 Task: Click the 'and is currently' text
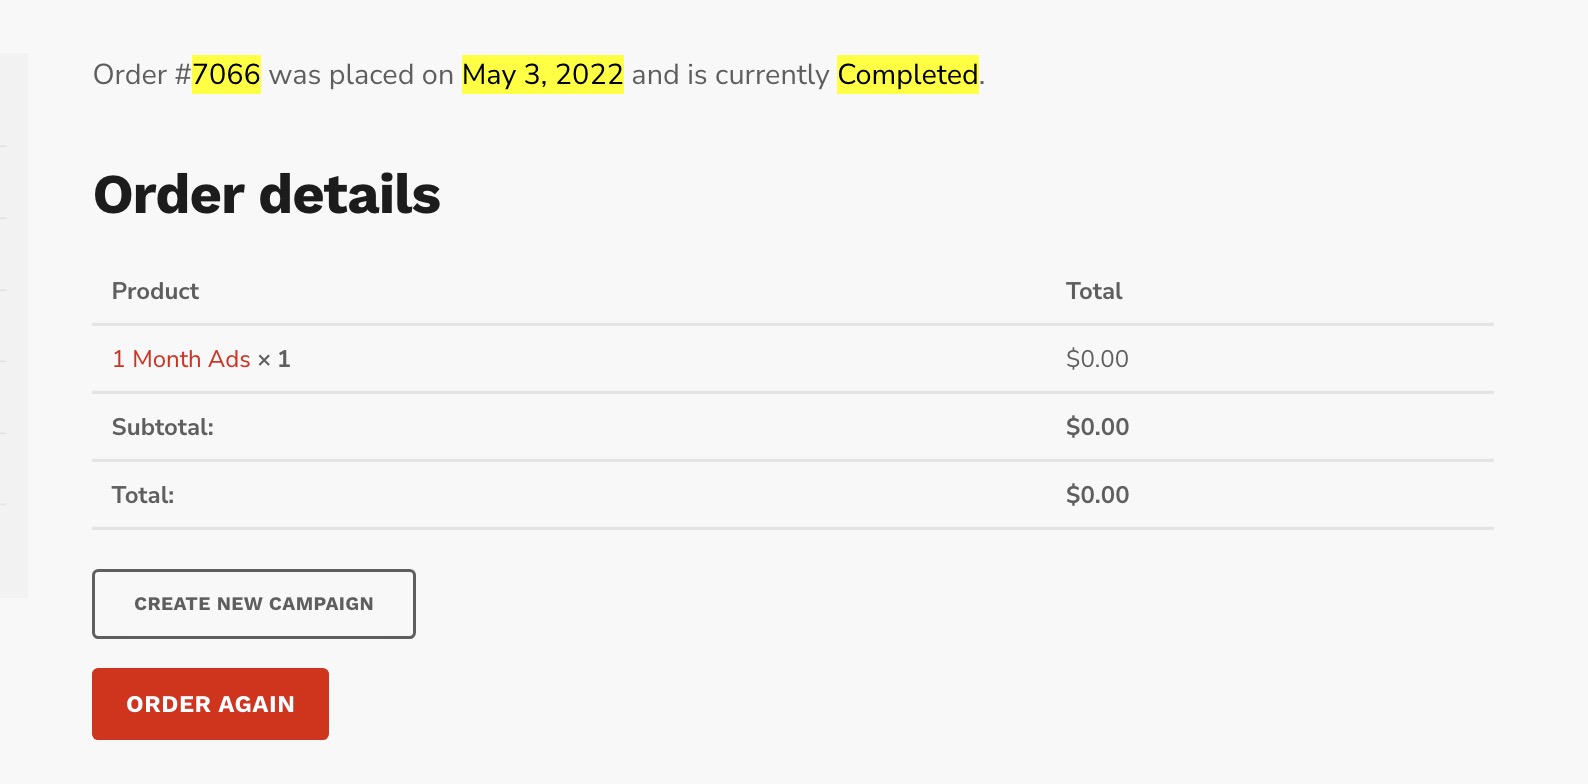(730, 75)
